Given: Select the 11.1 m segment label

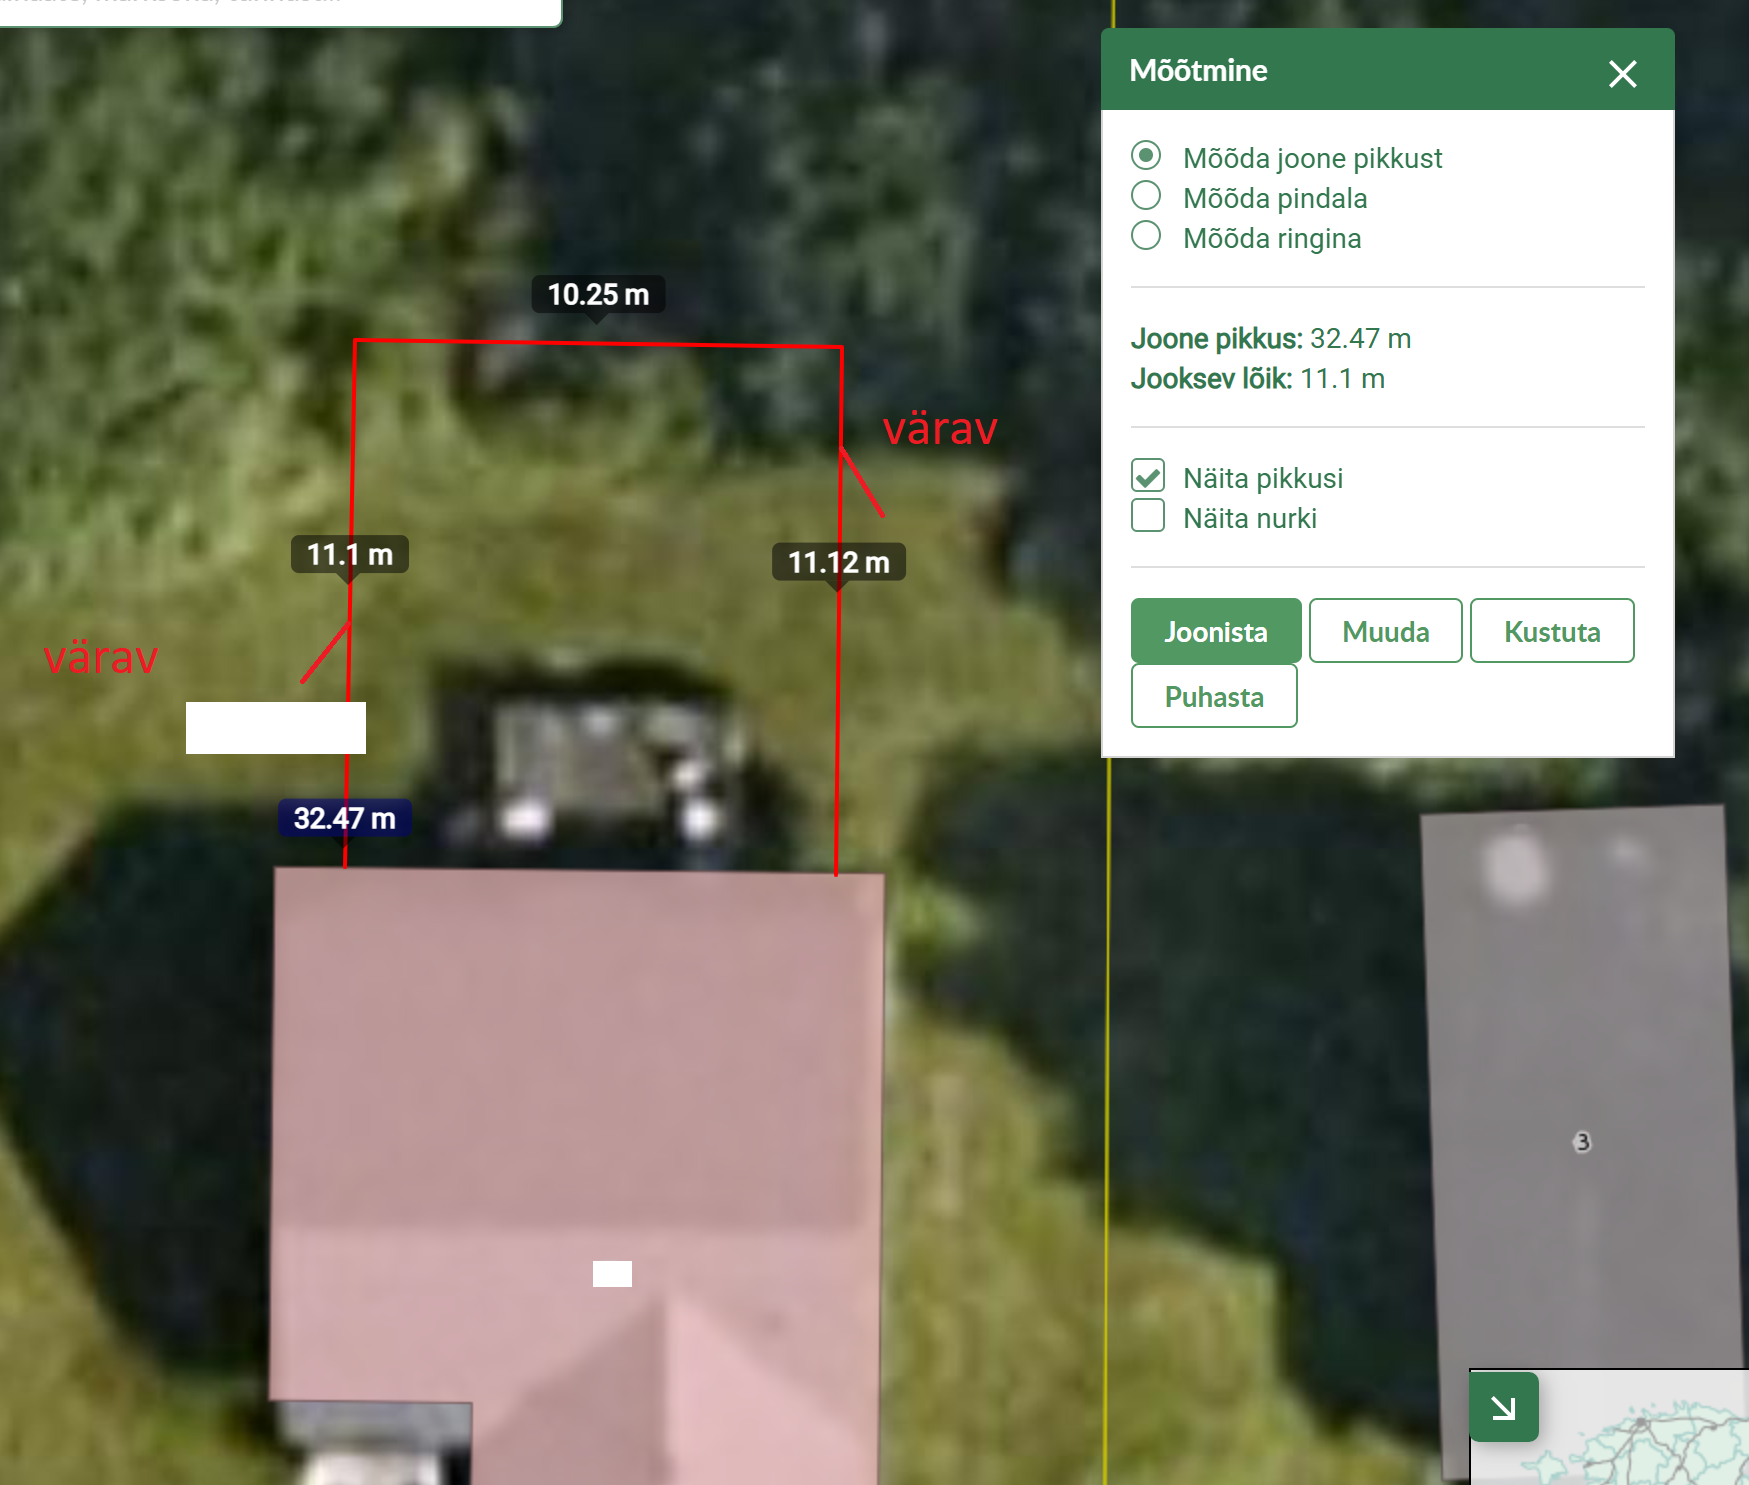Looking at the screenshot, I should pos(349,554).
